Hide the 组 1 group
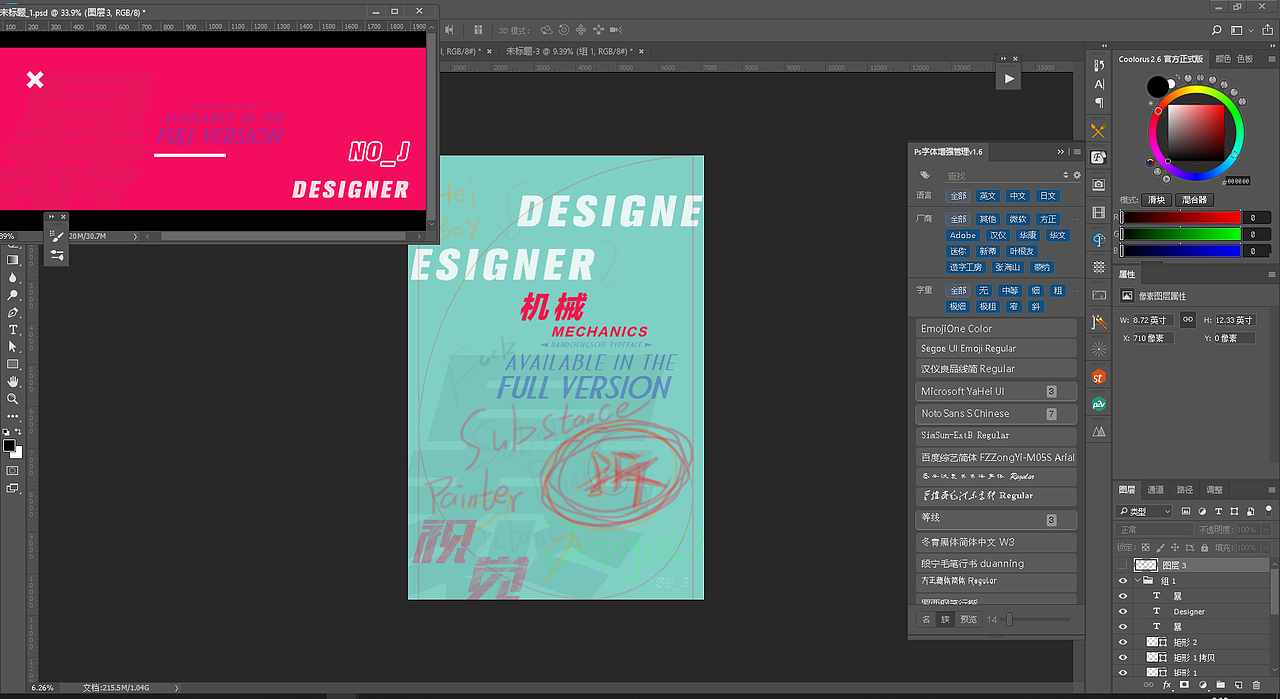The image size is (1280, 699). point(1123,580)
